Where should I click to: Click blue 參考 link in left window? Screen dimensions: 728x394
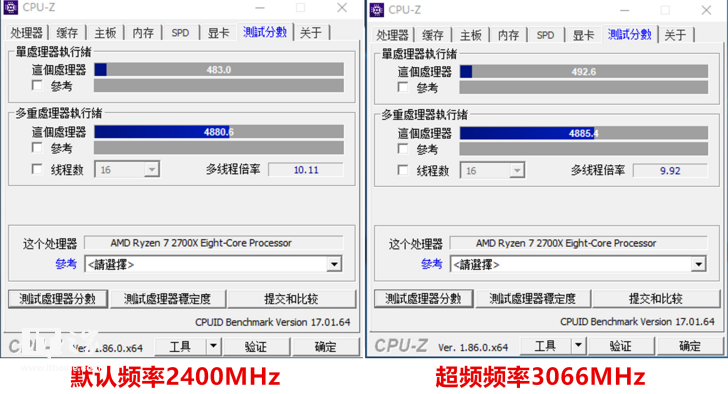click(x=65, y=264)
